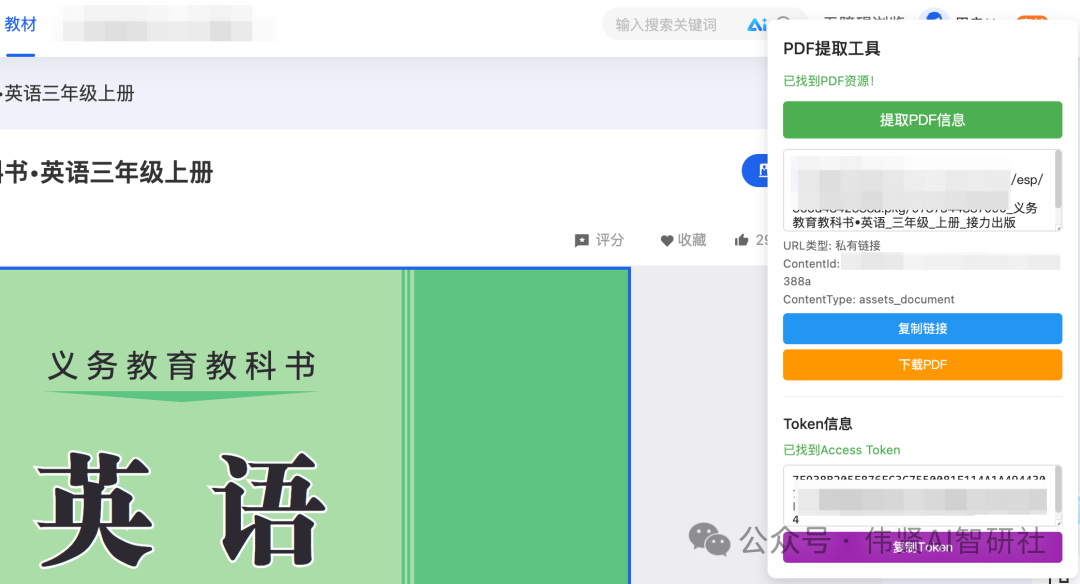Viewport: 1080px width, 584px height.
Task: Click the purple 复制Token button
Action: click(x=922, y=547)
